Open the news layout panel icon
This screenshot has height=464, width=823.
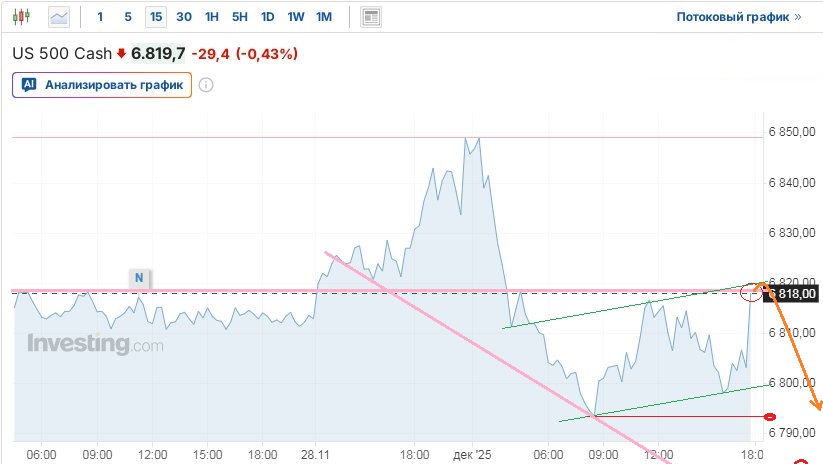click(372, 17)
